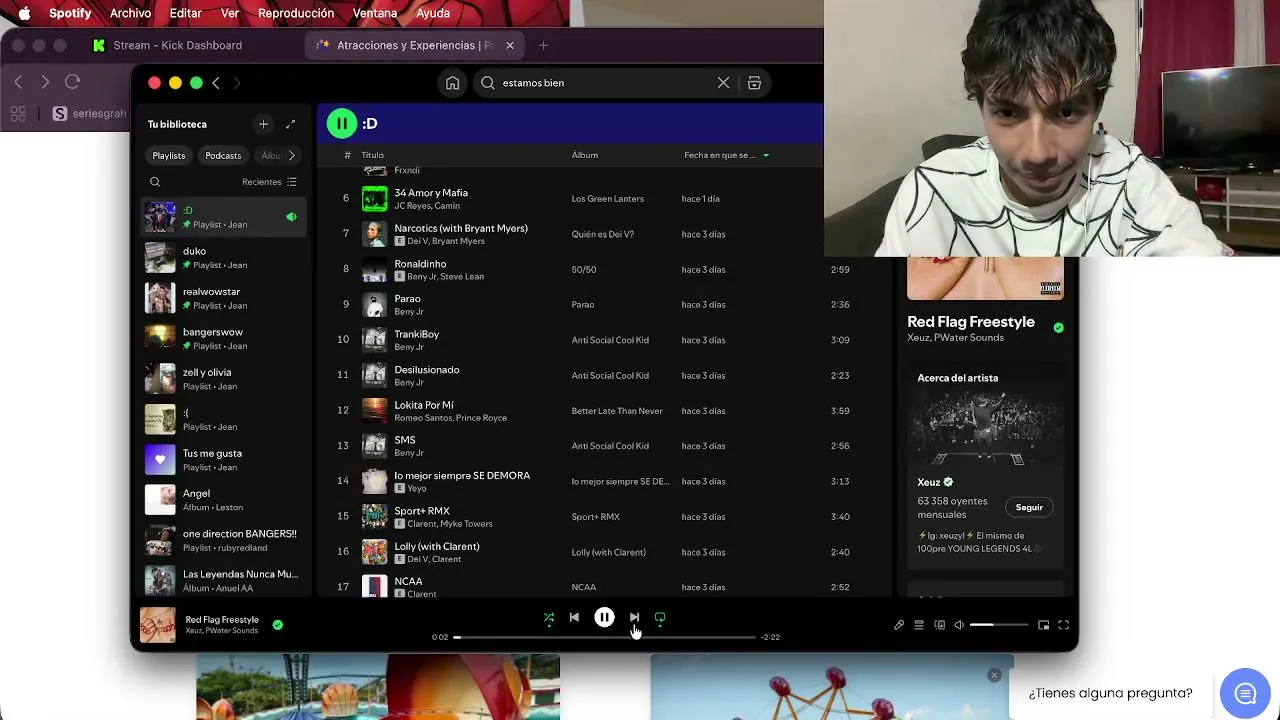Open the 'Los Green Lanters' album link
The image size is (1280, 720).
pos(607,199)
